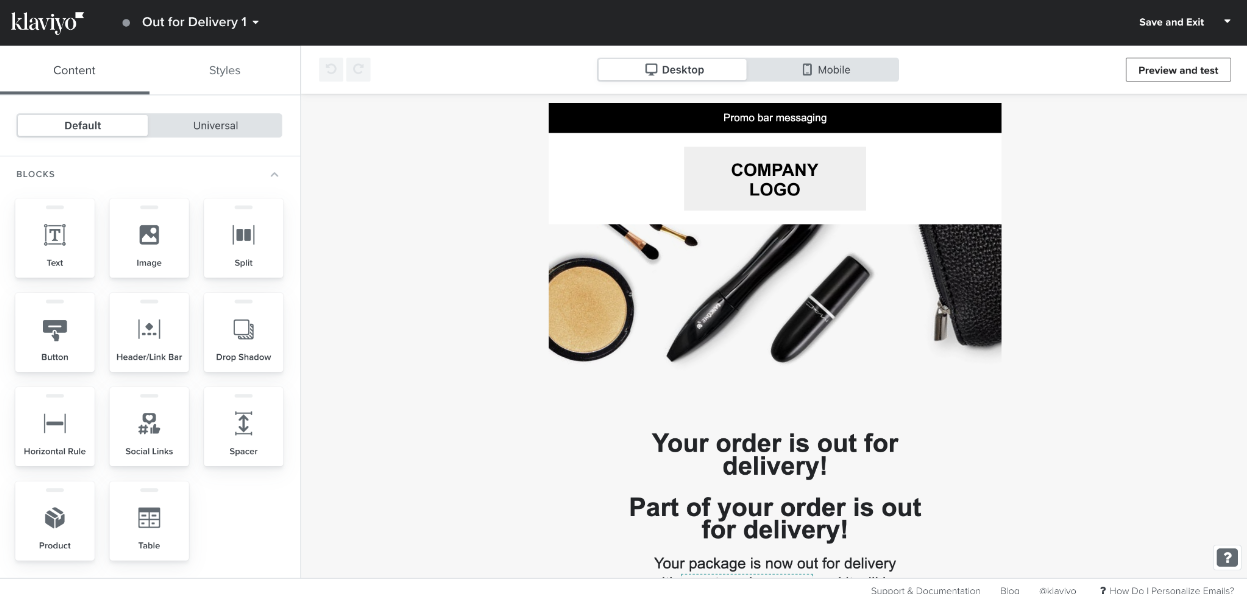
Task: Choose the Social Links block
Action: click(x=149, y=427)
